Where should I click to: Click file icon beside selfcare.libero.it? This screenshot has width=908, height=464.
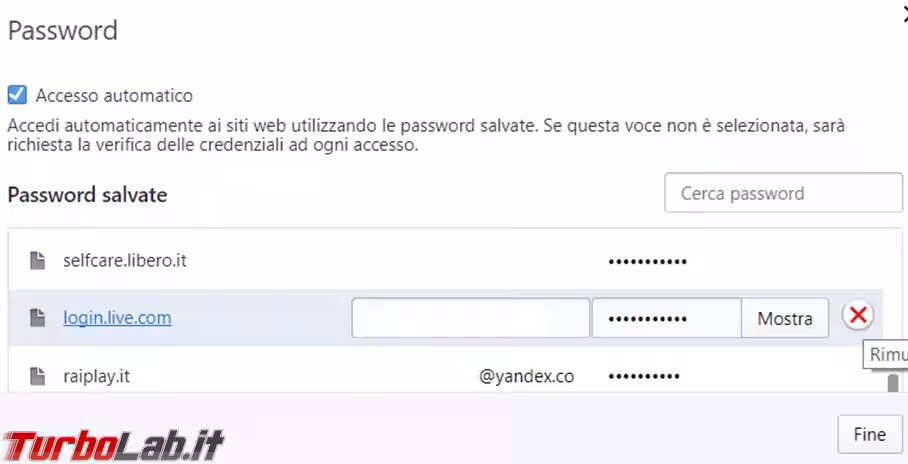pos(37,261)
